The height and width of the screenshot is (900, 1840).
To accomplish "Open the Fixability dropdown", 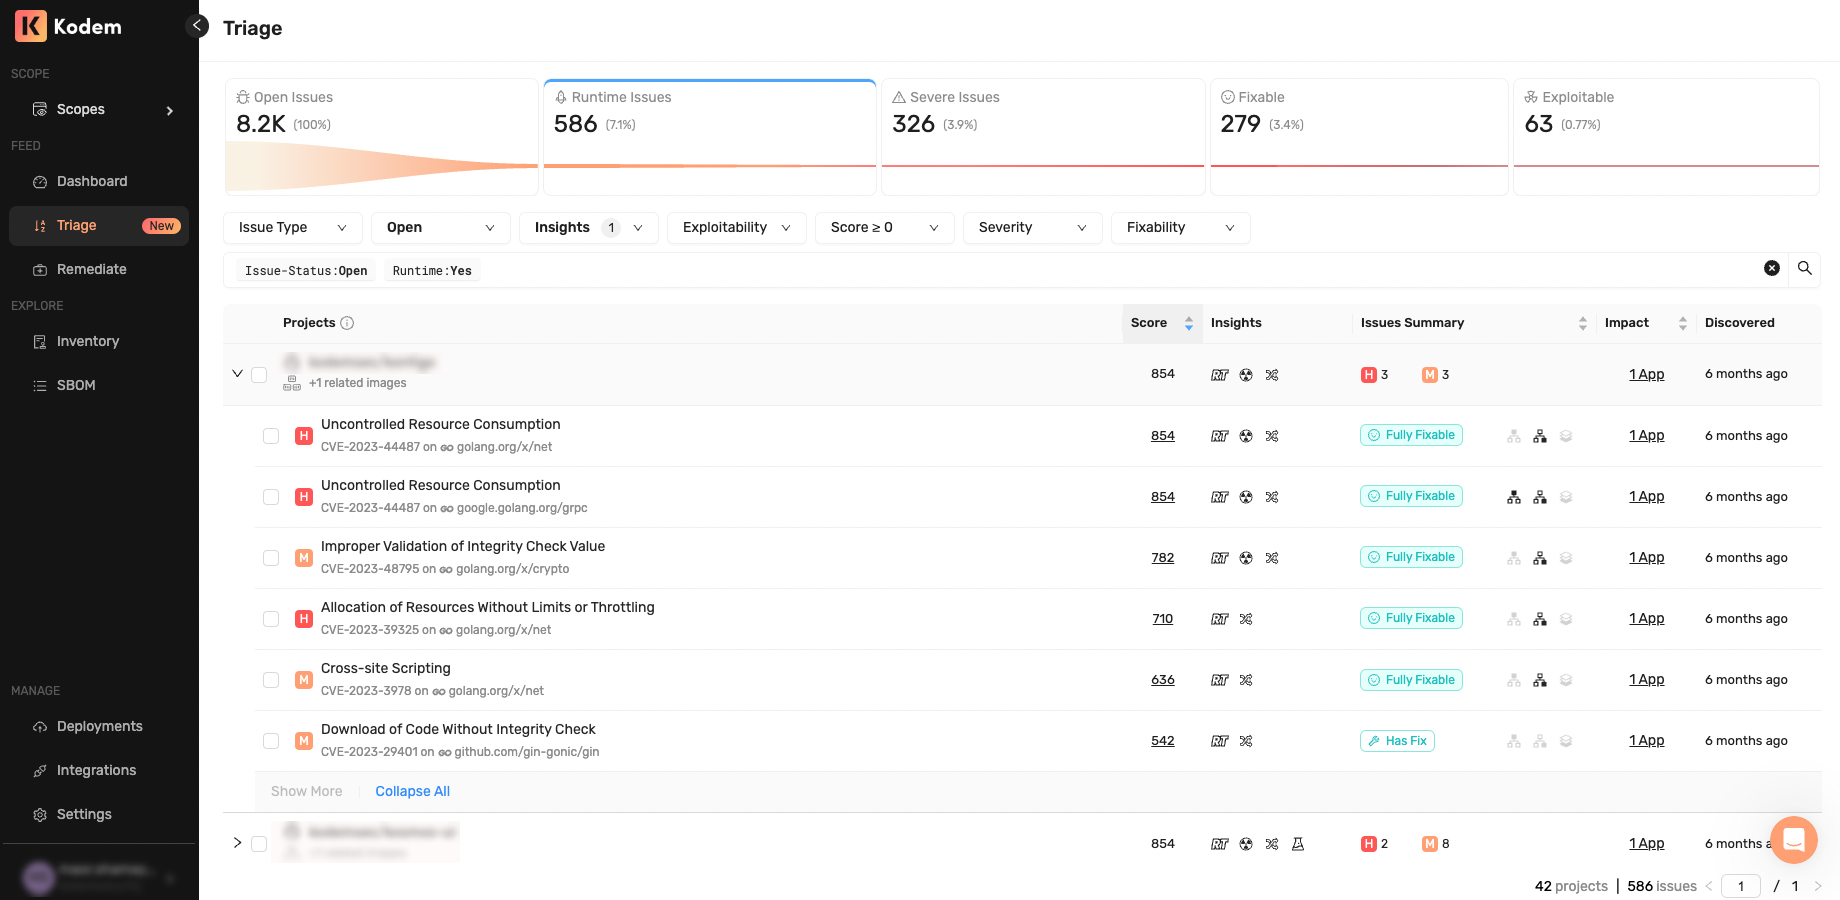I will (x=1181, y=228).
